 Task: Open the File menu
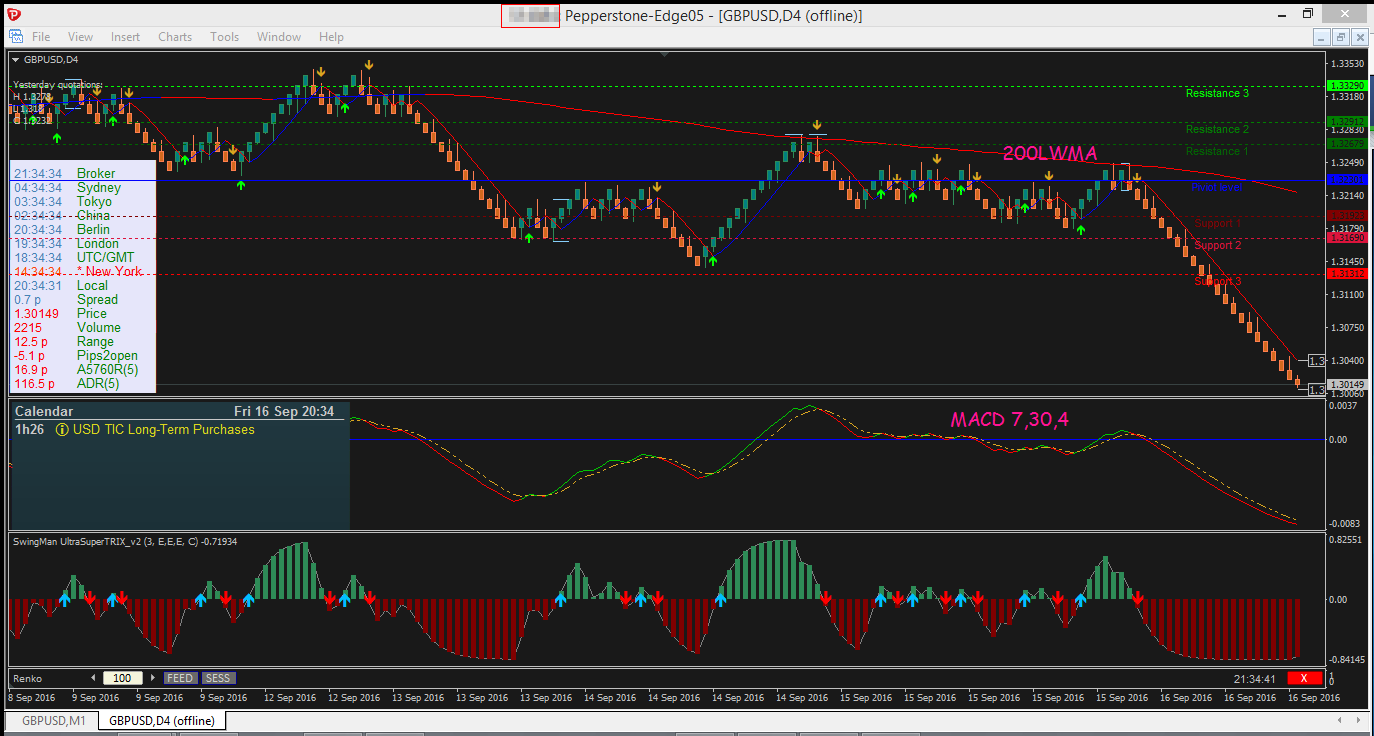41,37
